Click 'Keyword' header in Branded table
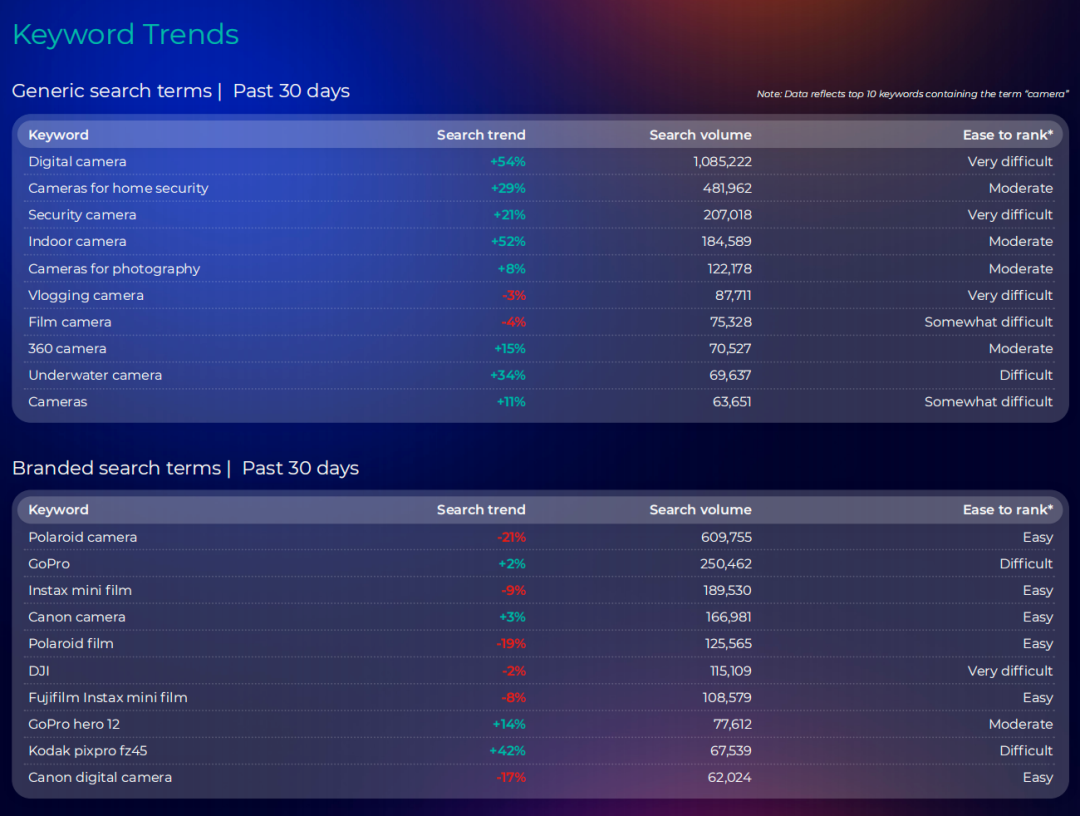The width and height of the screenshot is (1080, 816). (59, 510)
